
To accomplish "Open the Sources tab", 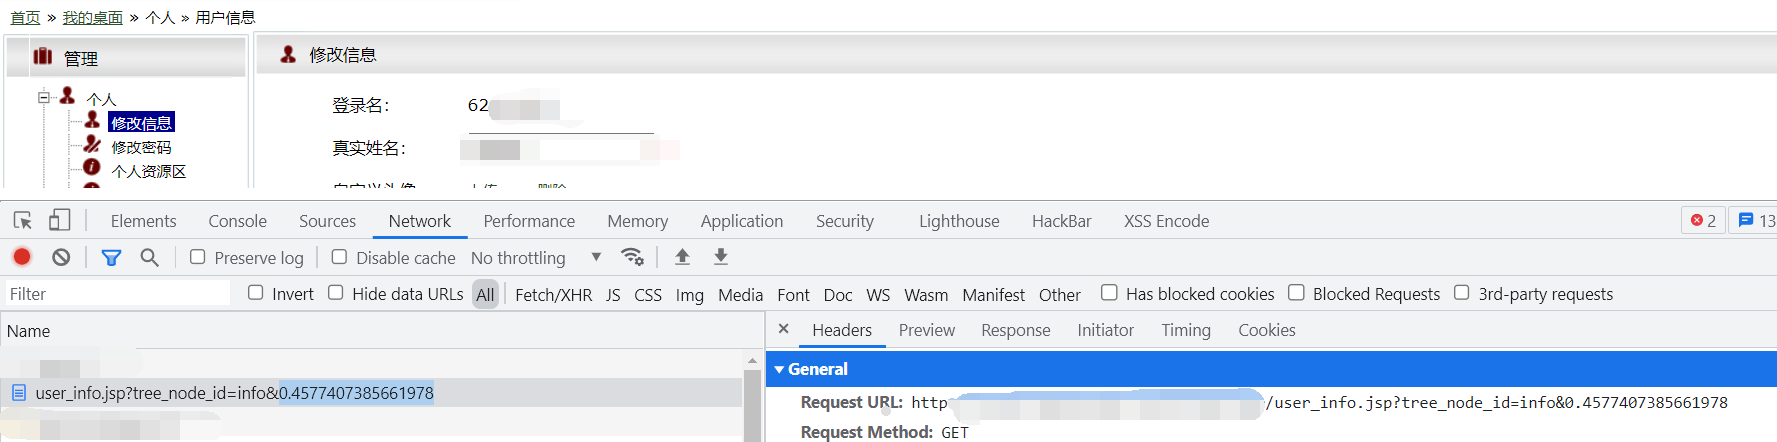I will [327, 220].
